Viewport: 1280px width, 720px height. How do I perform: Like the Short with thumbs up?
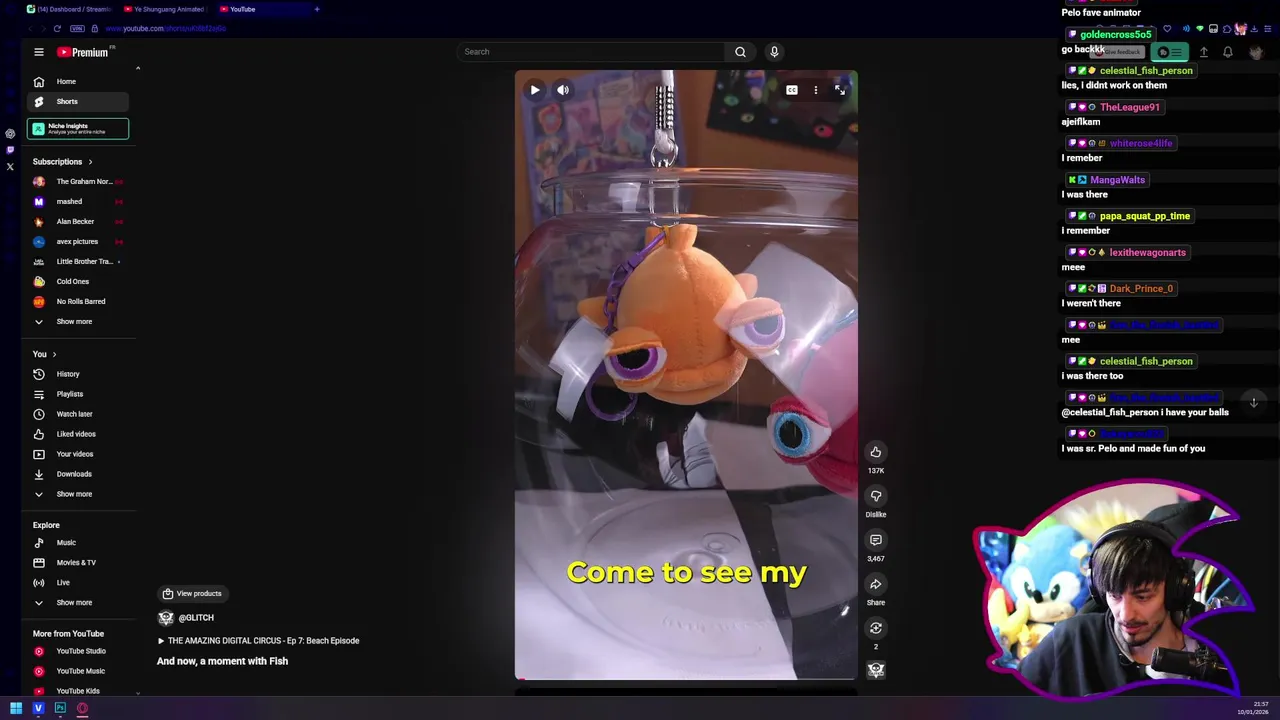coord(876,452)
